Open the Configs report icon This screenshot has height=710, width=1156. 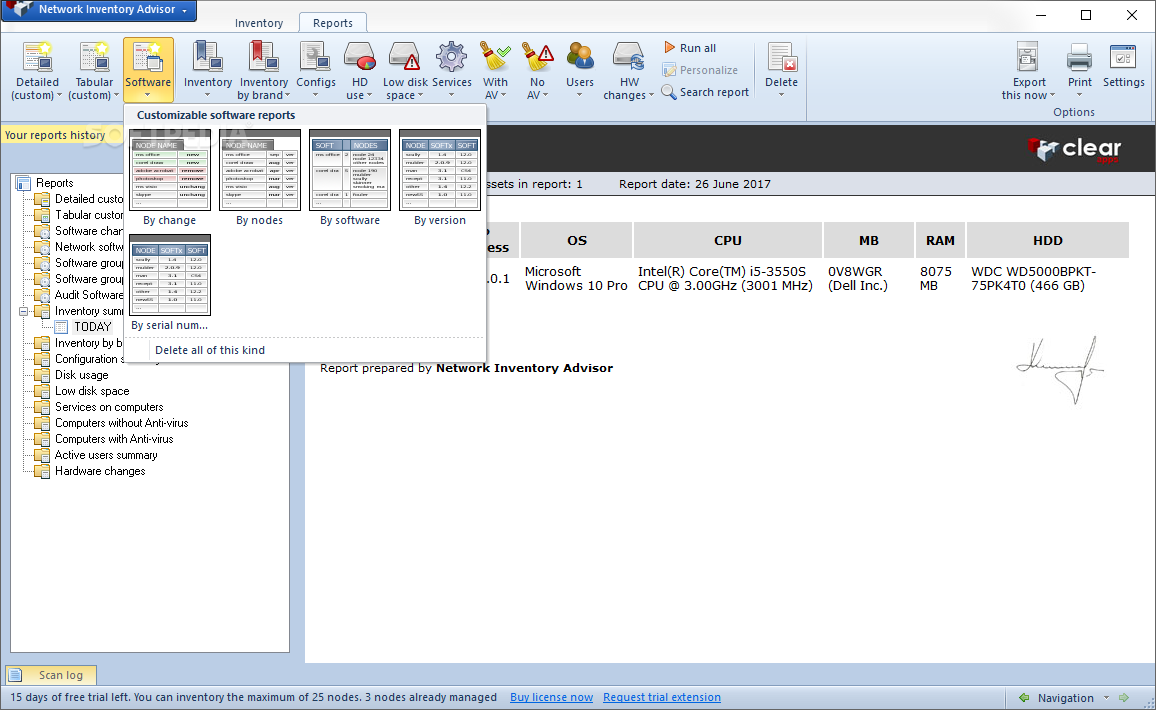316,57
